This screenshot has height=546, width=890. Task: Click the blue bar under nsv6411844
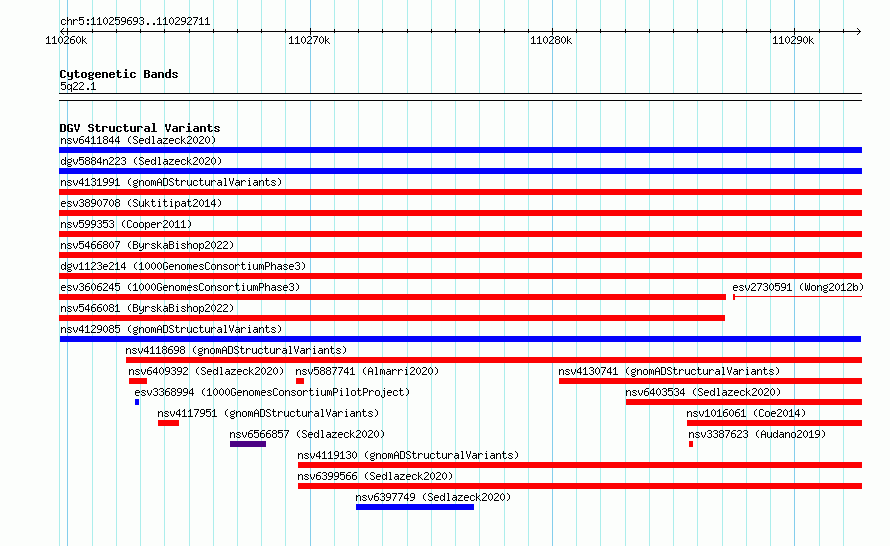[460, 150]
